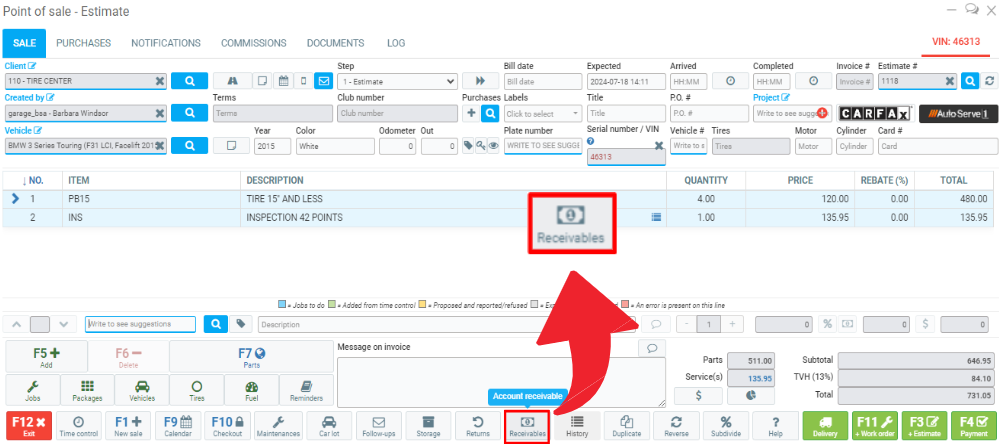Open the Labels 'Click to select' dropdown
999x444 pixels.
(542, 114)
